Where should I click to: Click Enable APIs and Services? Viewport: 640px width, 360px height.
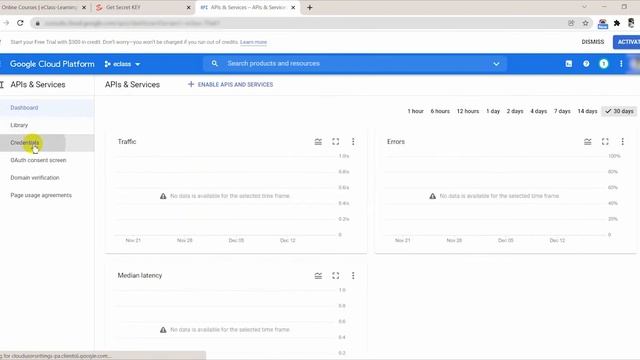point(230,84)
